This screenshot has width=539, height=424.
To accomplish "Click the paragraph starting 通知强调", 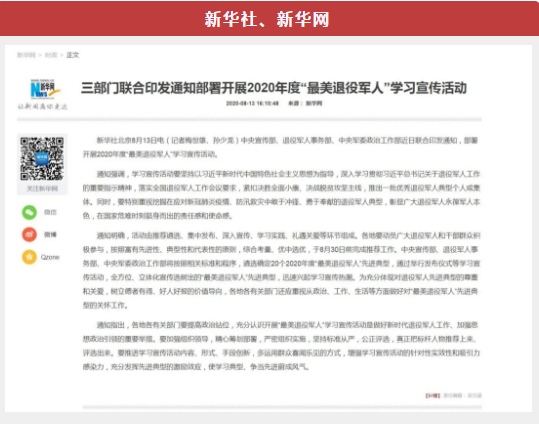I will (x=281, y=195).
